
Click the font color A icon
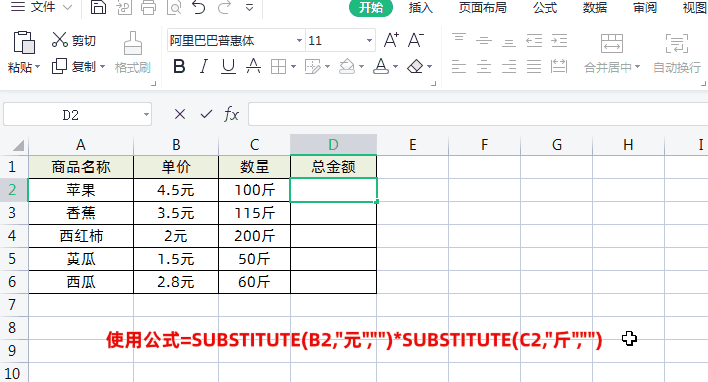381,67
